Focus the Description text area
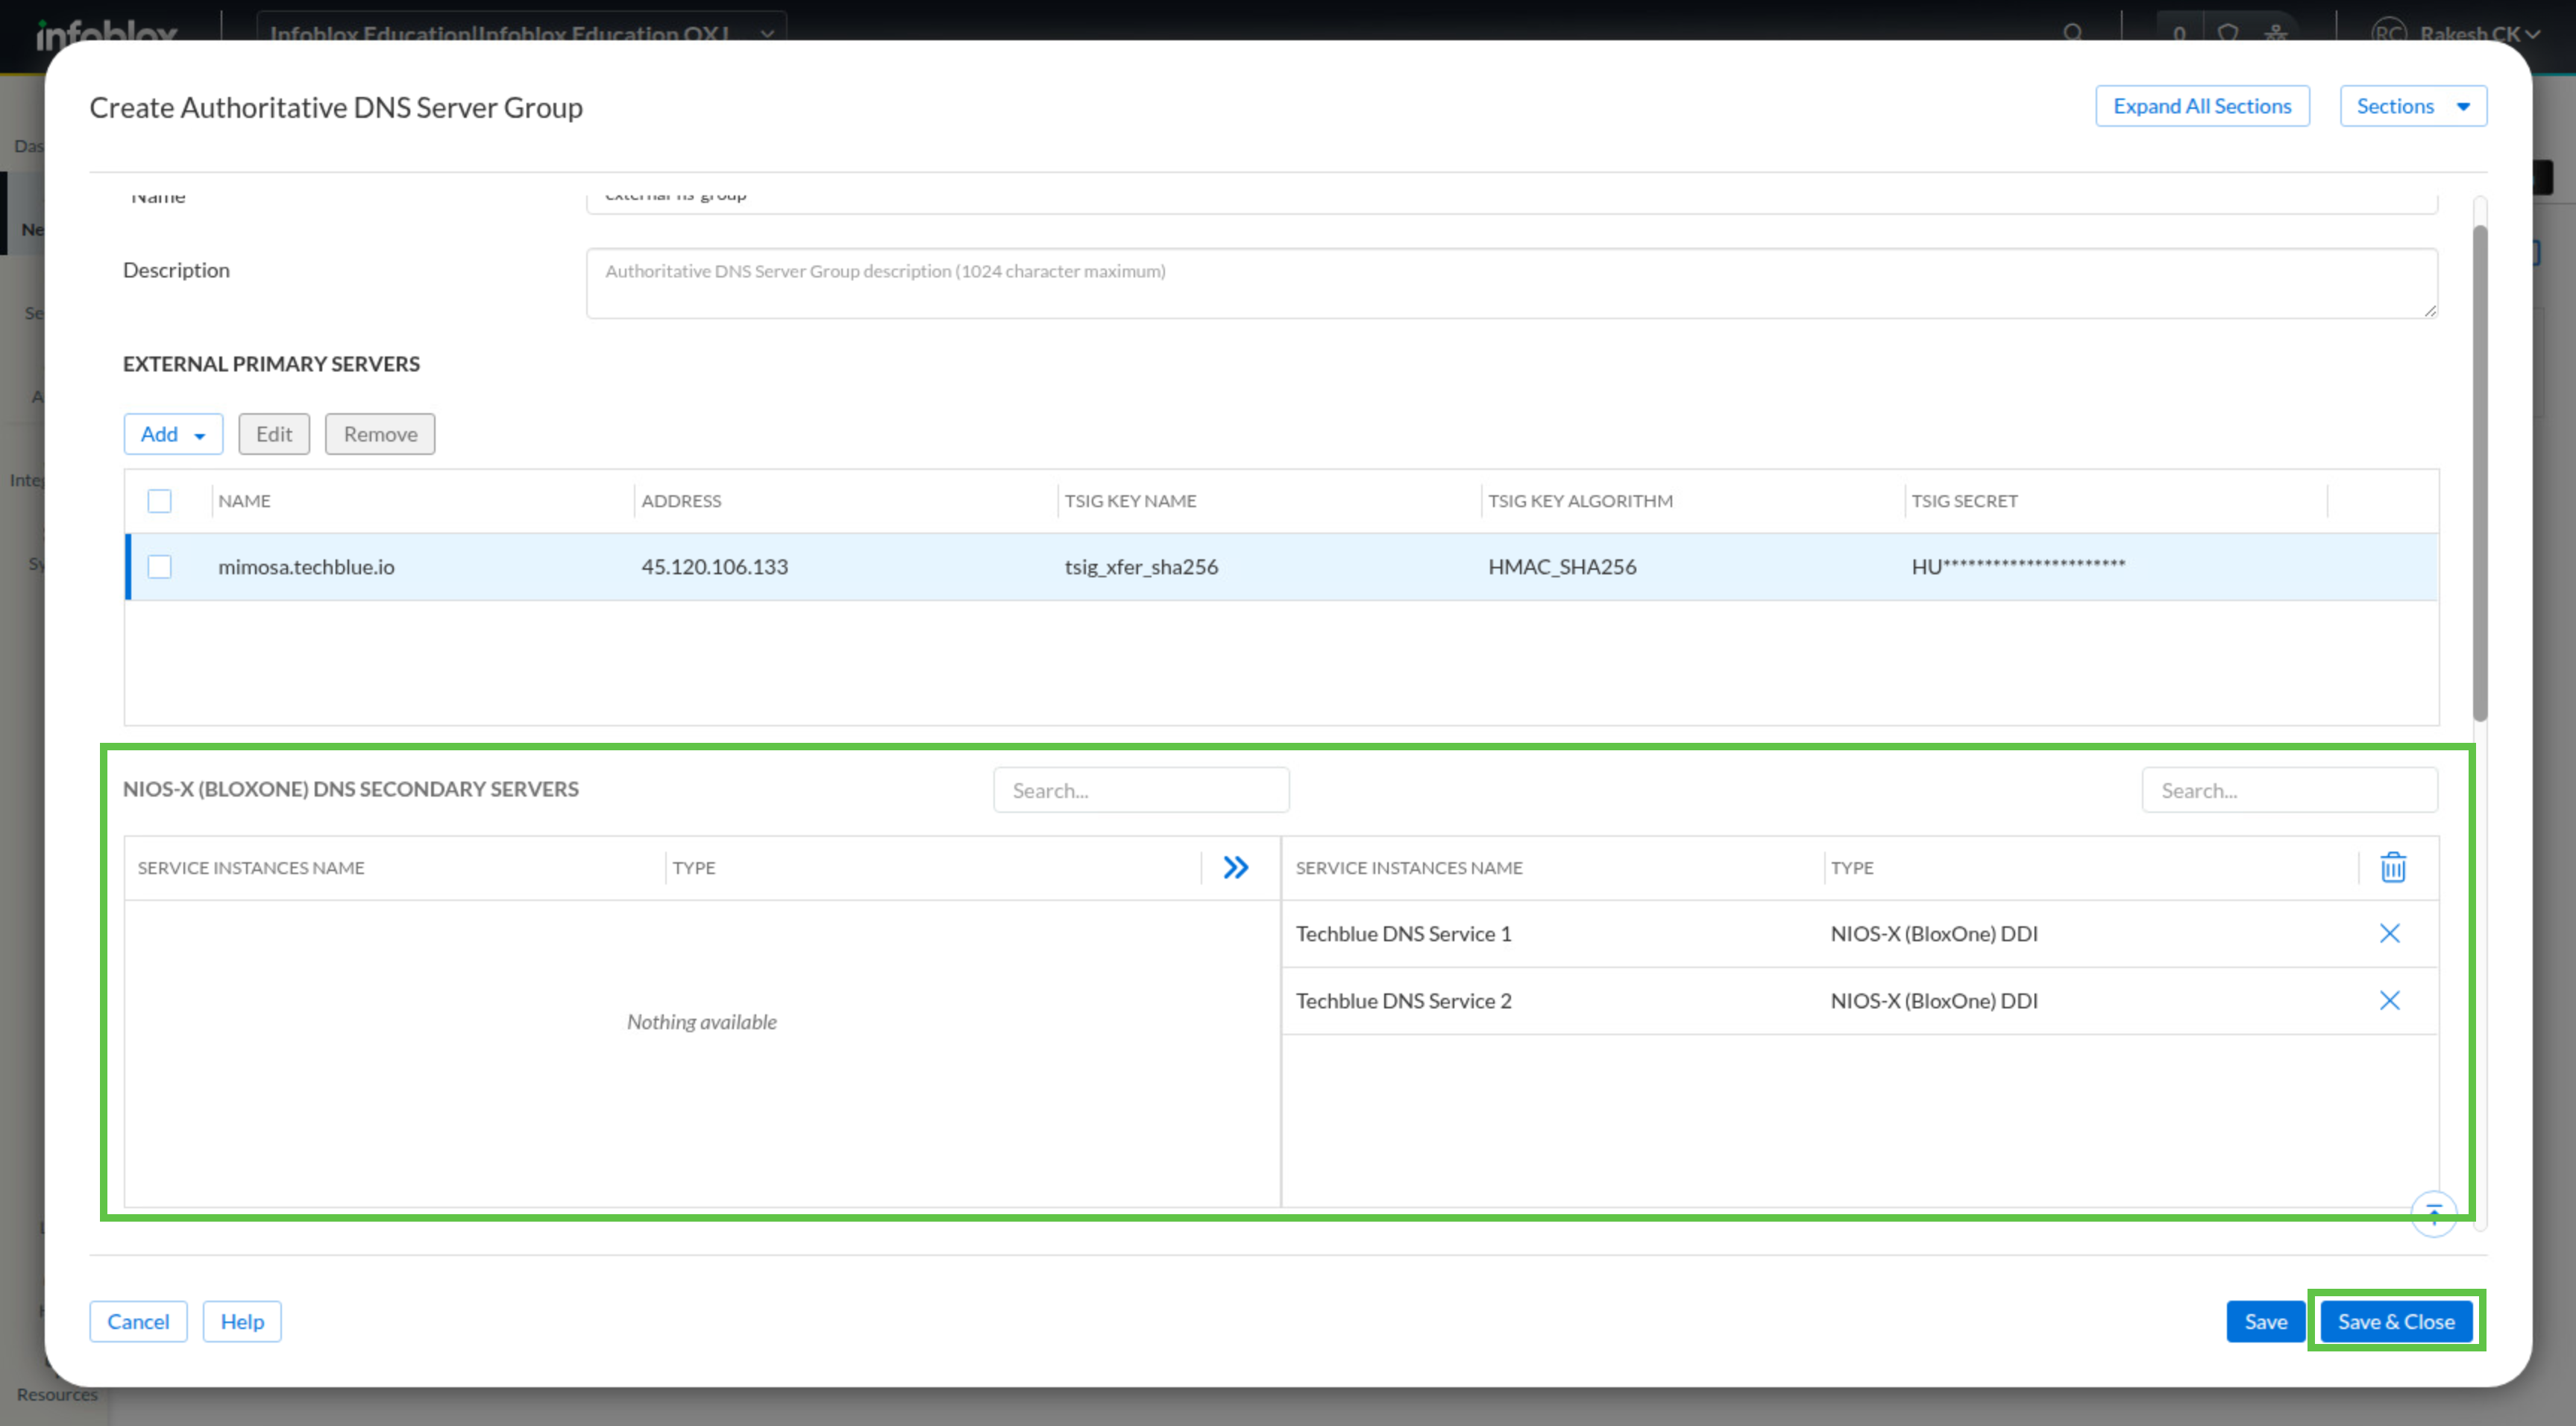The height and width of the screenshot is (1426, 2576). pos(1512,284)
